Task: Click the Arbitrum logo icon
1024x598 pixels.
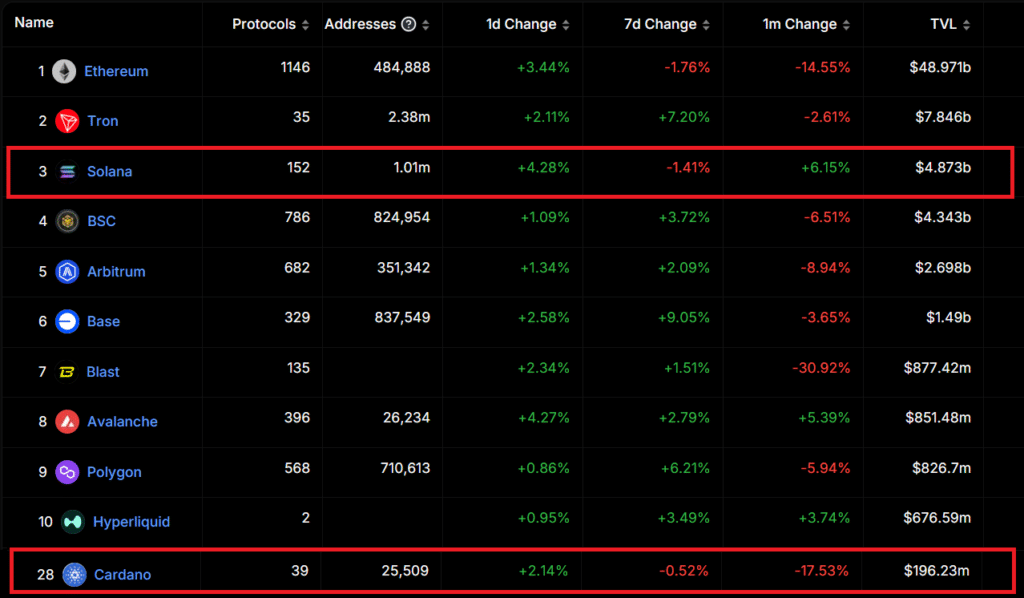Action: tap(67, 271)
